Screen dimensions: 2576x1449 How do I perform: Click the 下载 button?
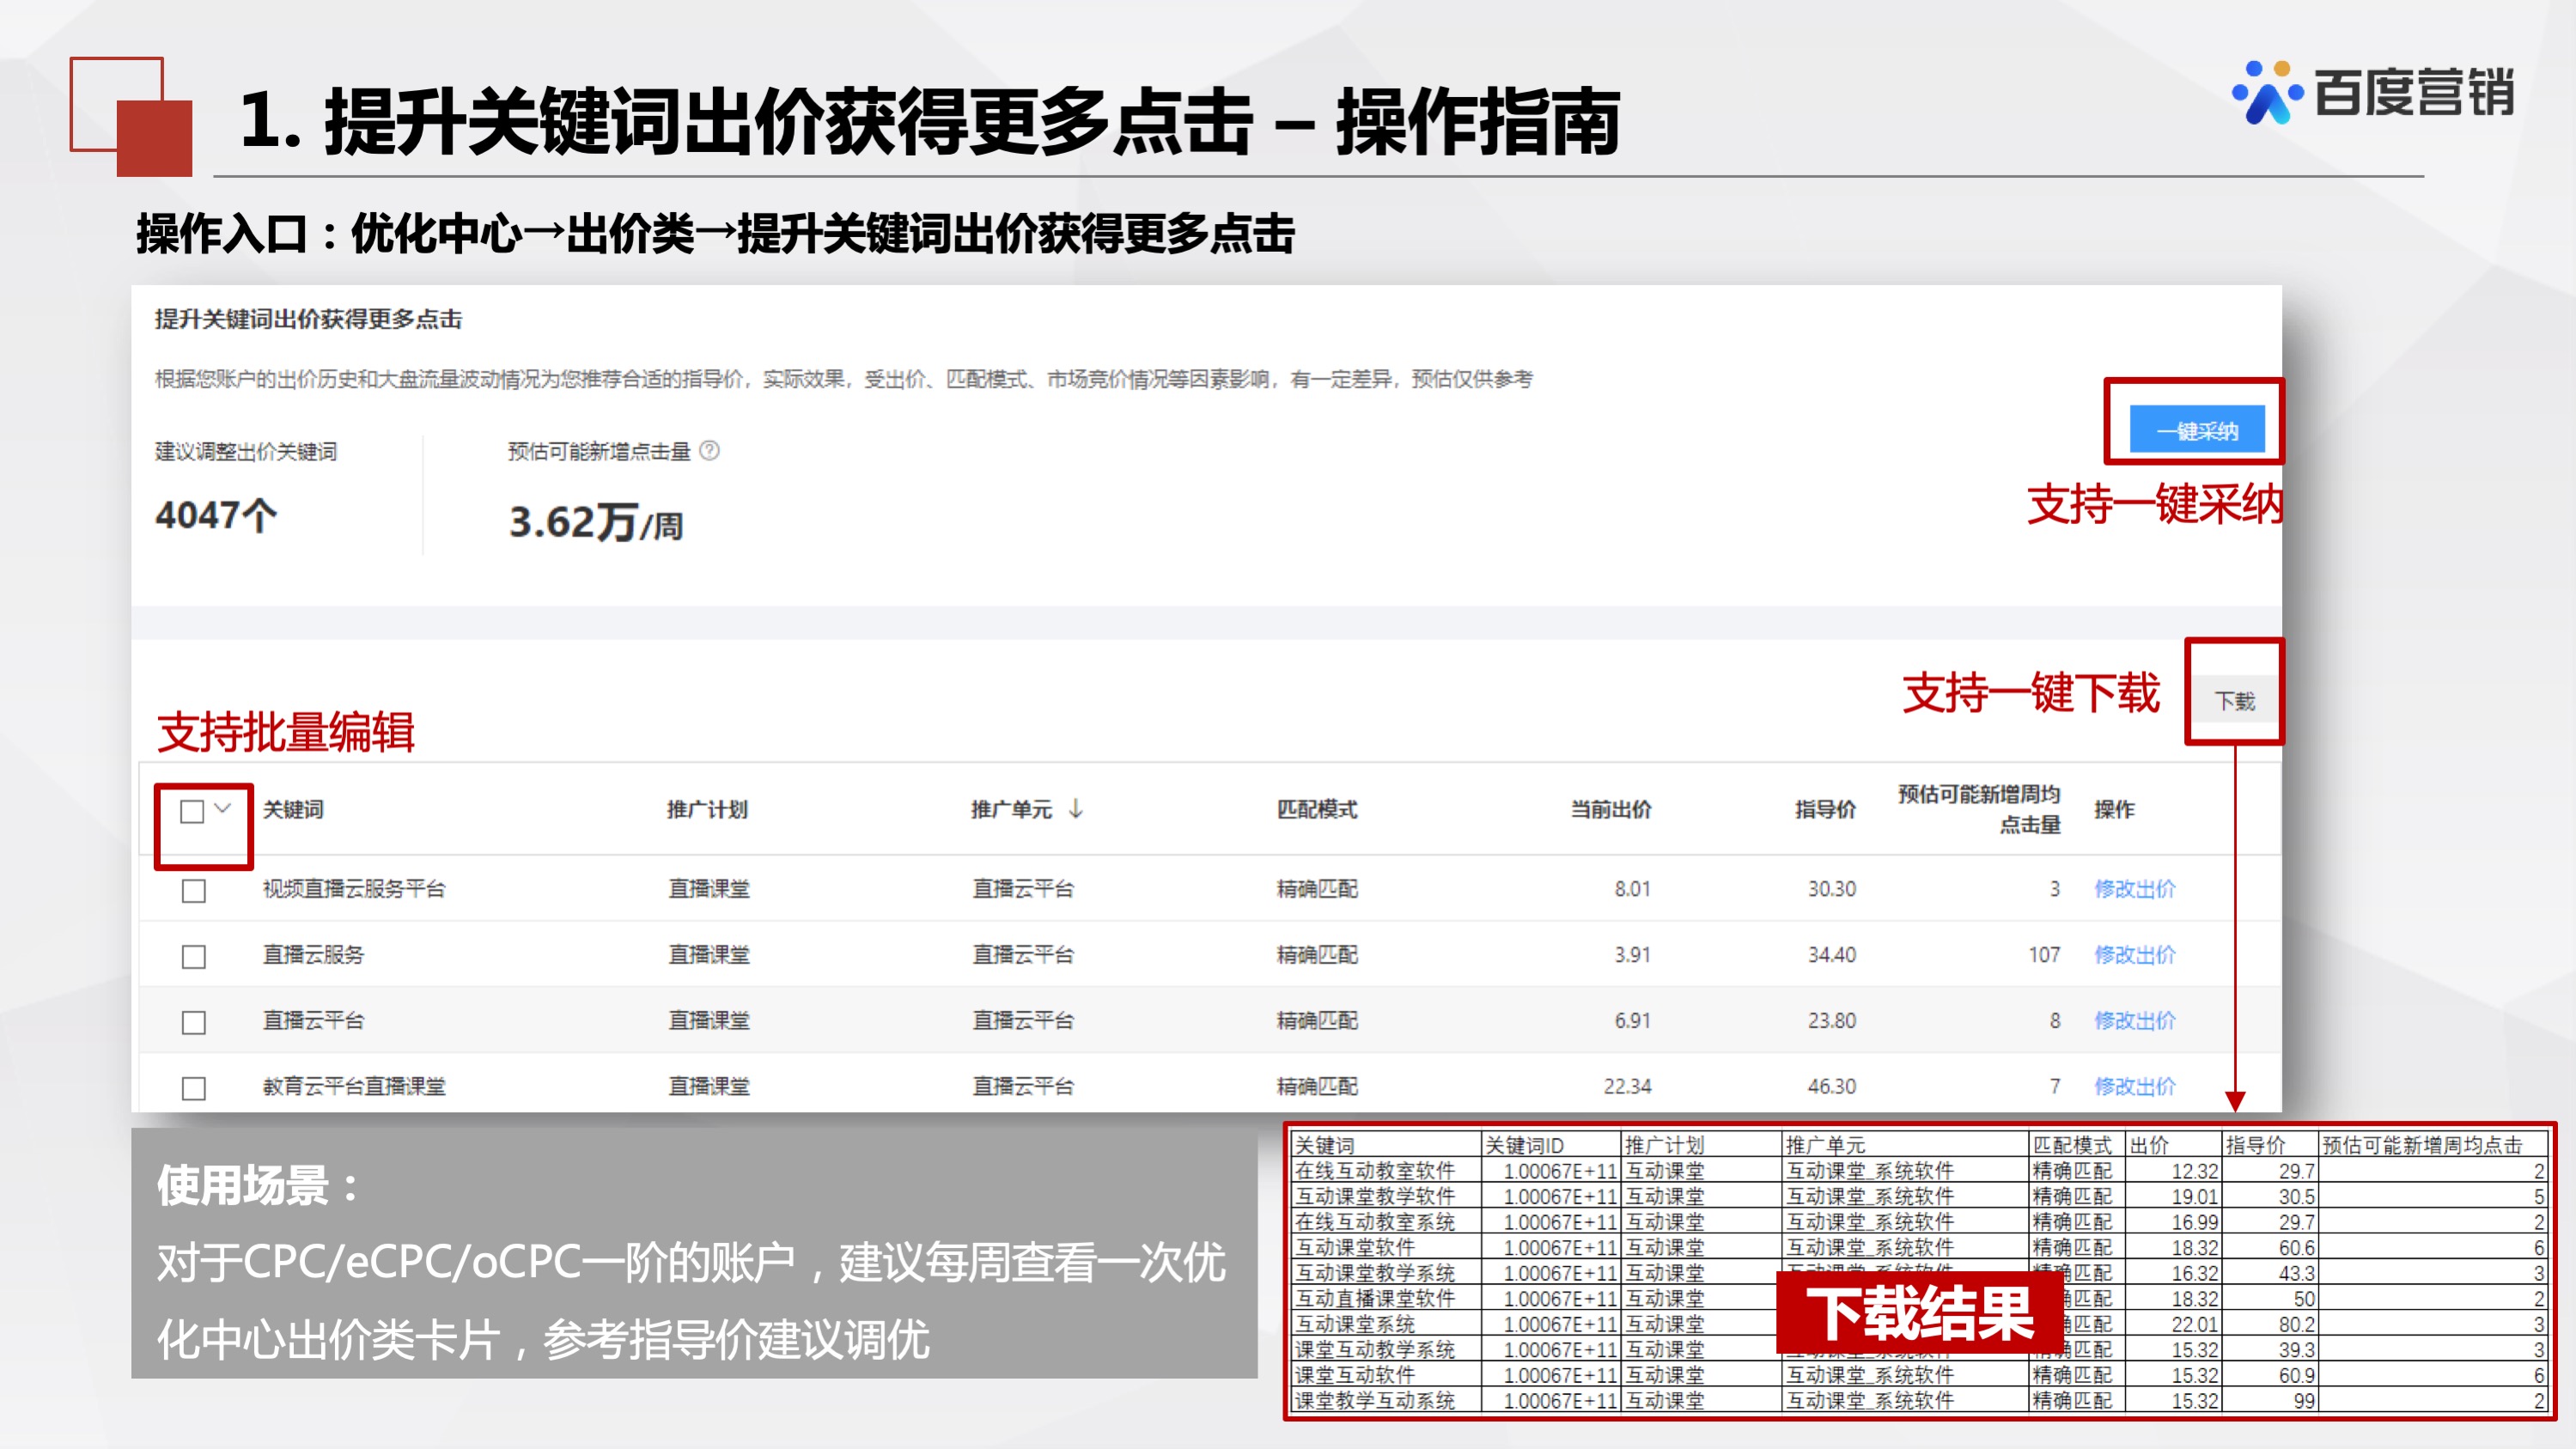pyautogui.click(x=2234, y=701)
